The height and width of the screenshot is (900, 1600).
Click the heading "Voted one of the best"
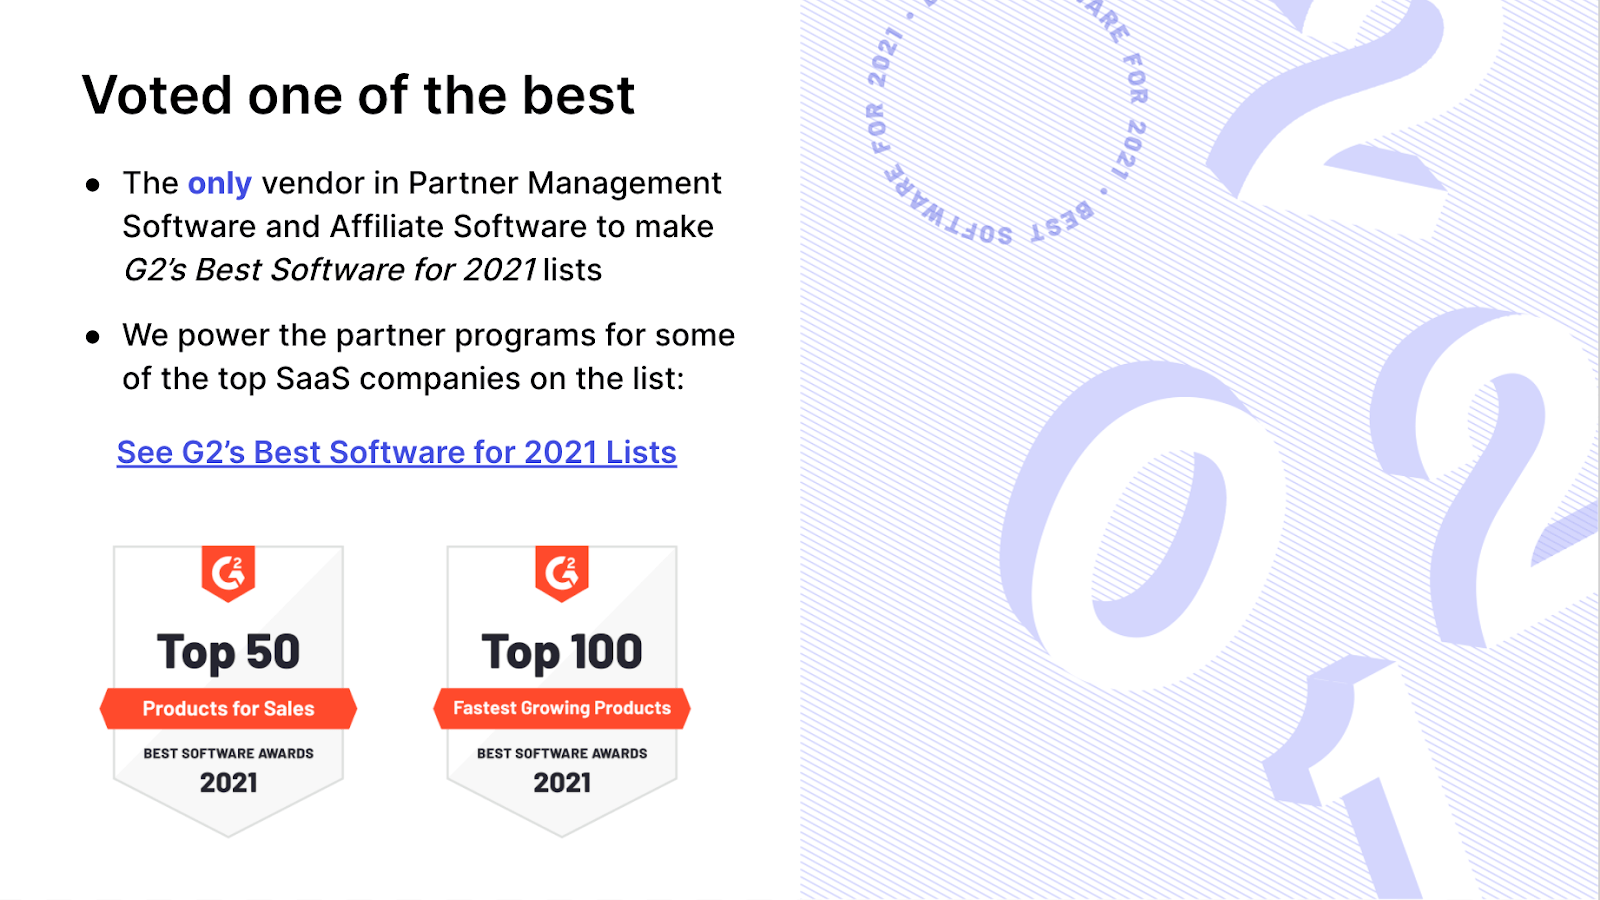pyautogui.click(x=358, y=95)
